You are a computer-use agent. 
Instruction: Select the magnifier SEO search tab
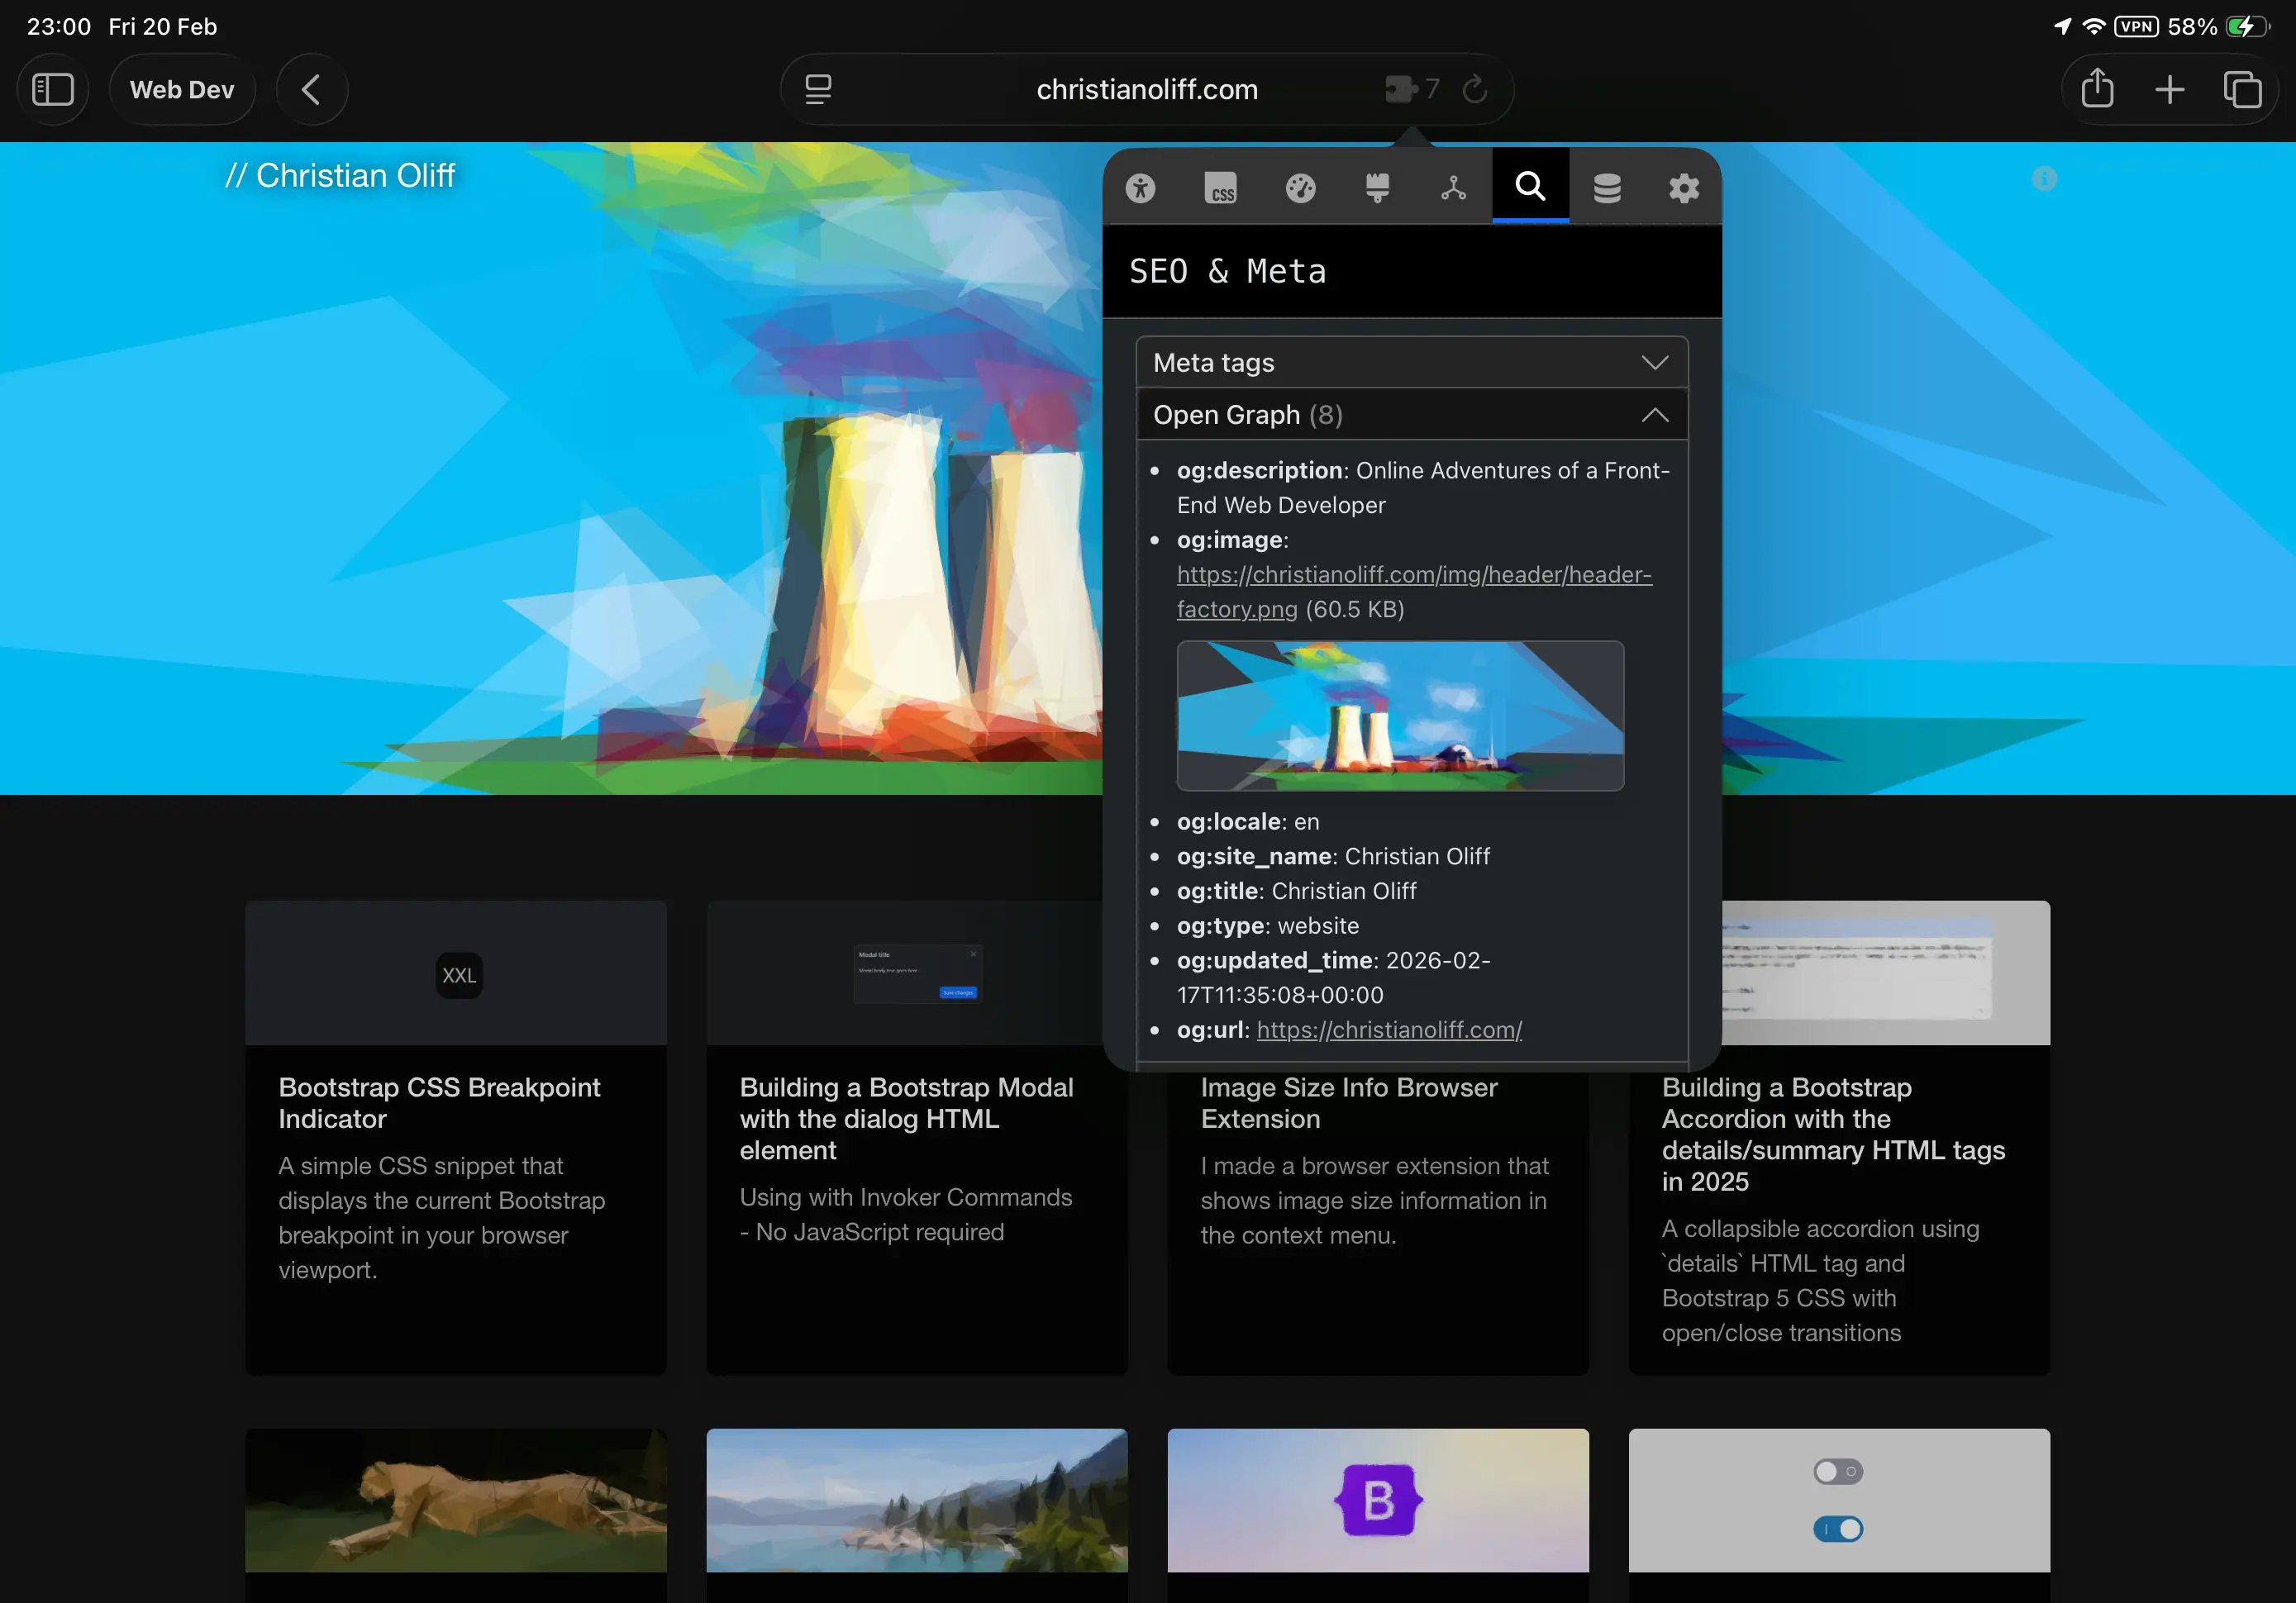click(1529, 187)
